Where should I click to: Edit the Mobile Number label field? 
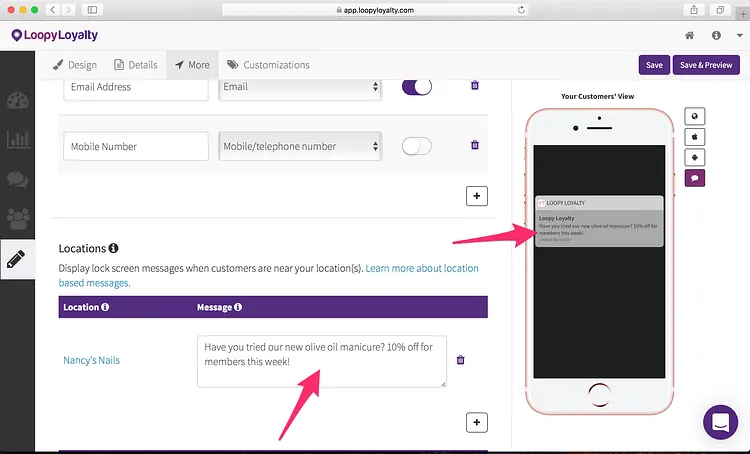tap(136, 146)
